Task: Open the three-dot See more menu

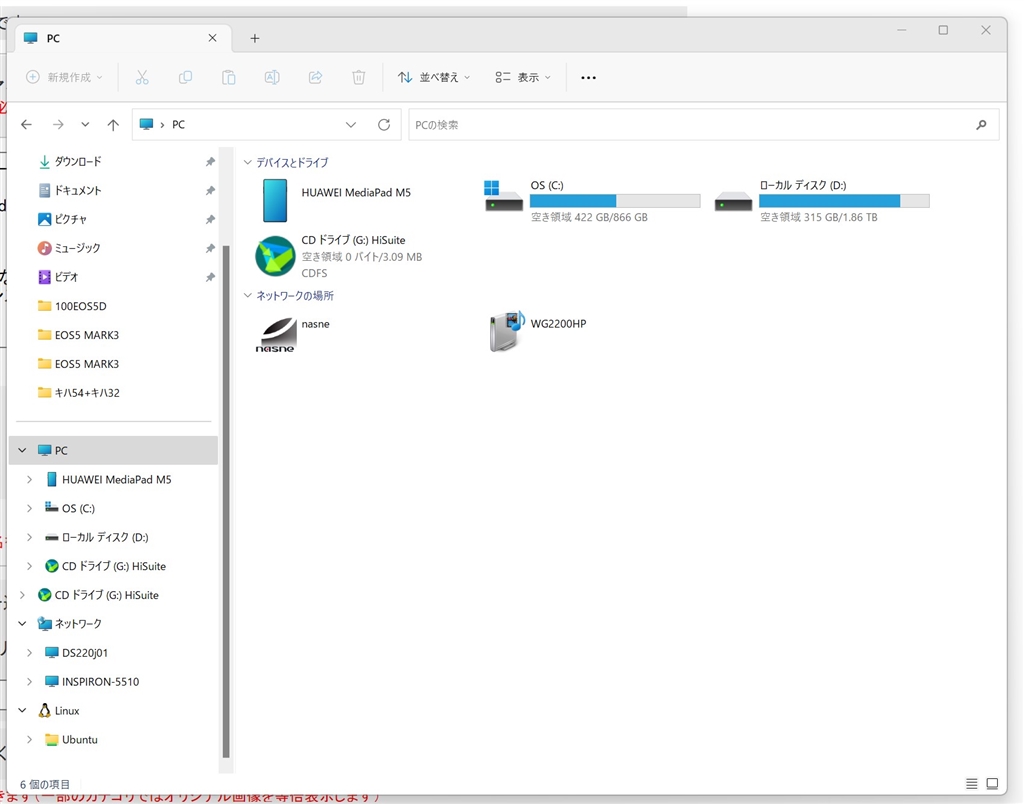Action: tap(588, 77)
